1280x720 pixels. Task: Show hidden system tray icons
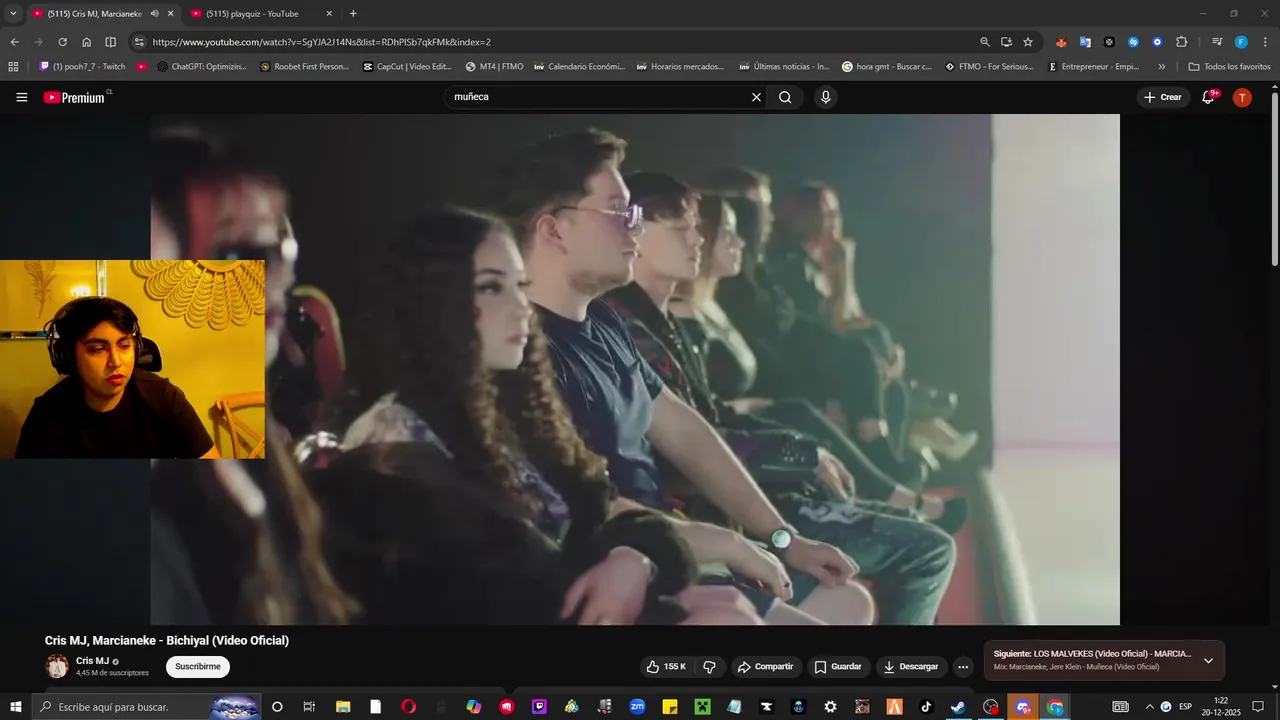tap(1149, 707)
